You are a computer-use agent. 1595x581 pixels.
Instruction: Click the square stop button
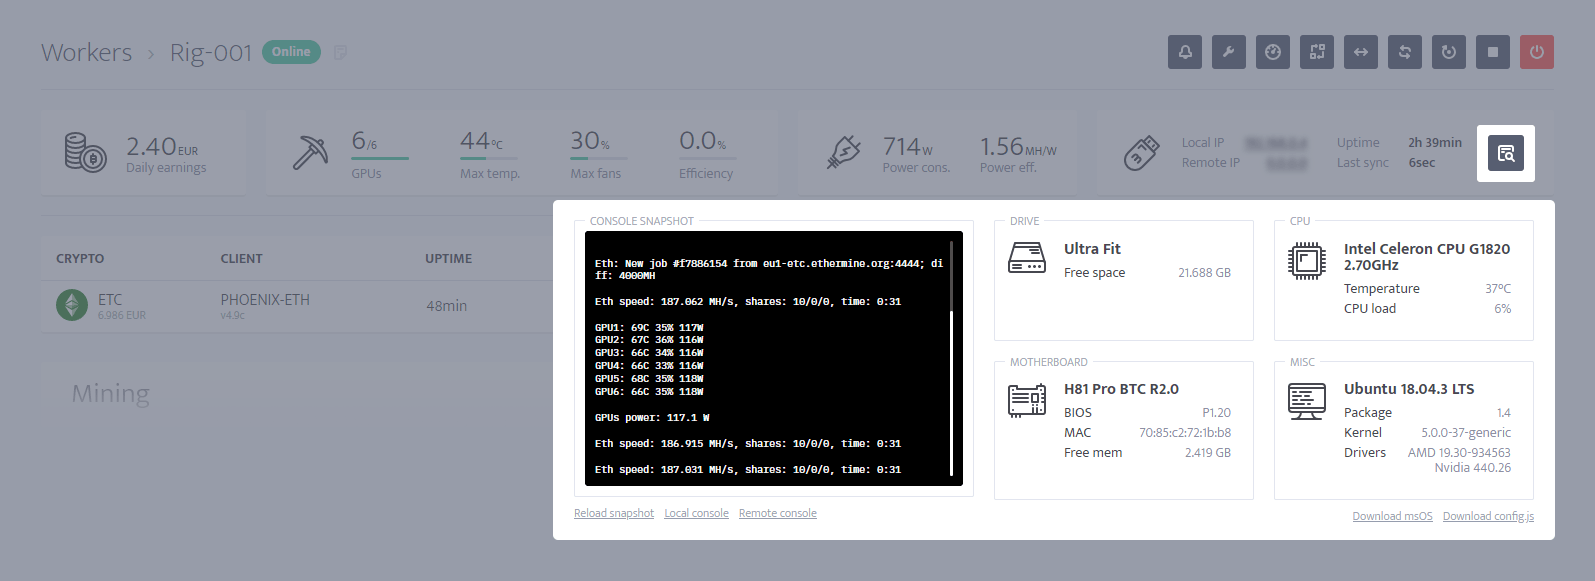pos(1493,52)
